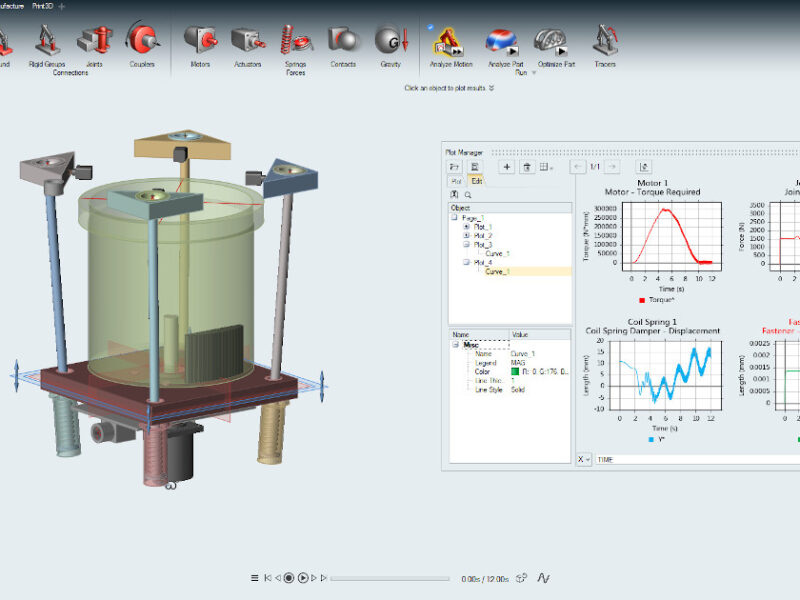Select the Motors tool icon
This screenshot has height=600, width=800.
tap(201, 40)
